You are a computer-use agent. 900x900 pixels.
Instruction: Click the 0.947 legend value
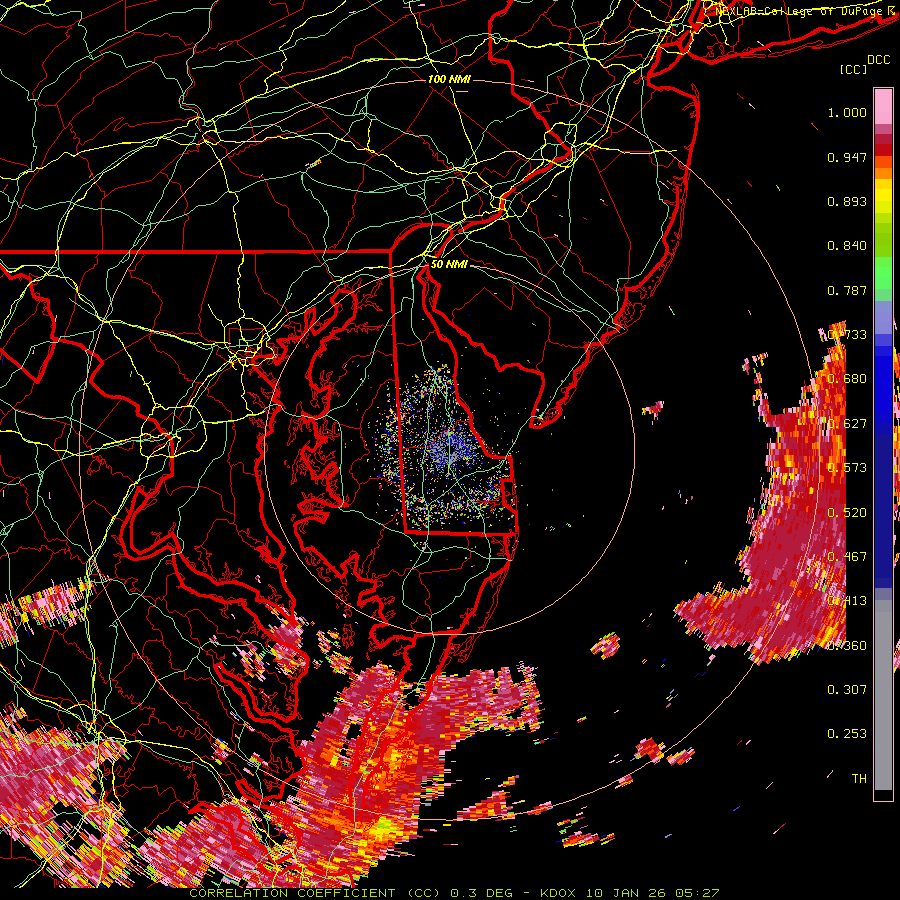point(847,157)
